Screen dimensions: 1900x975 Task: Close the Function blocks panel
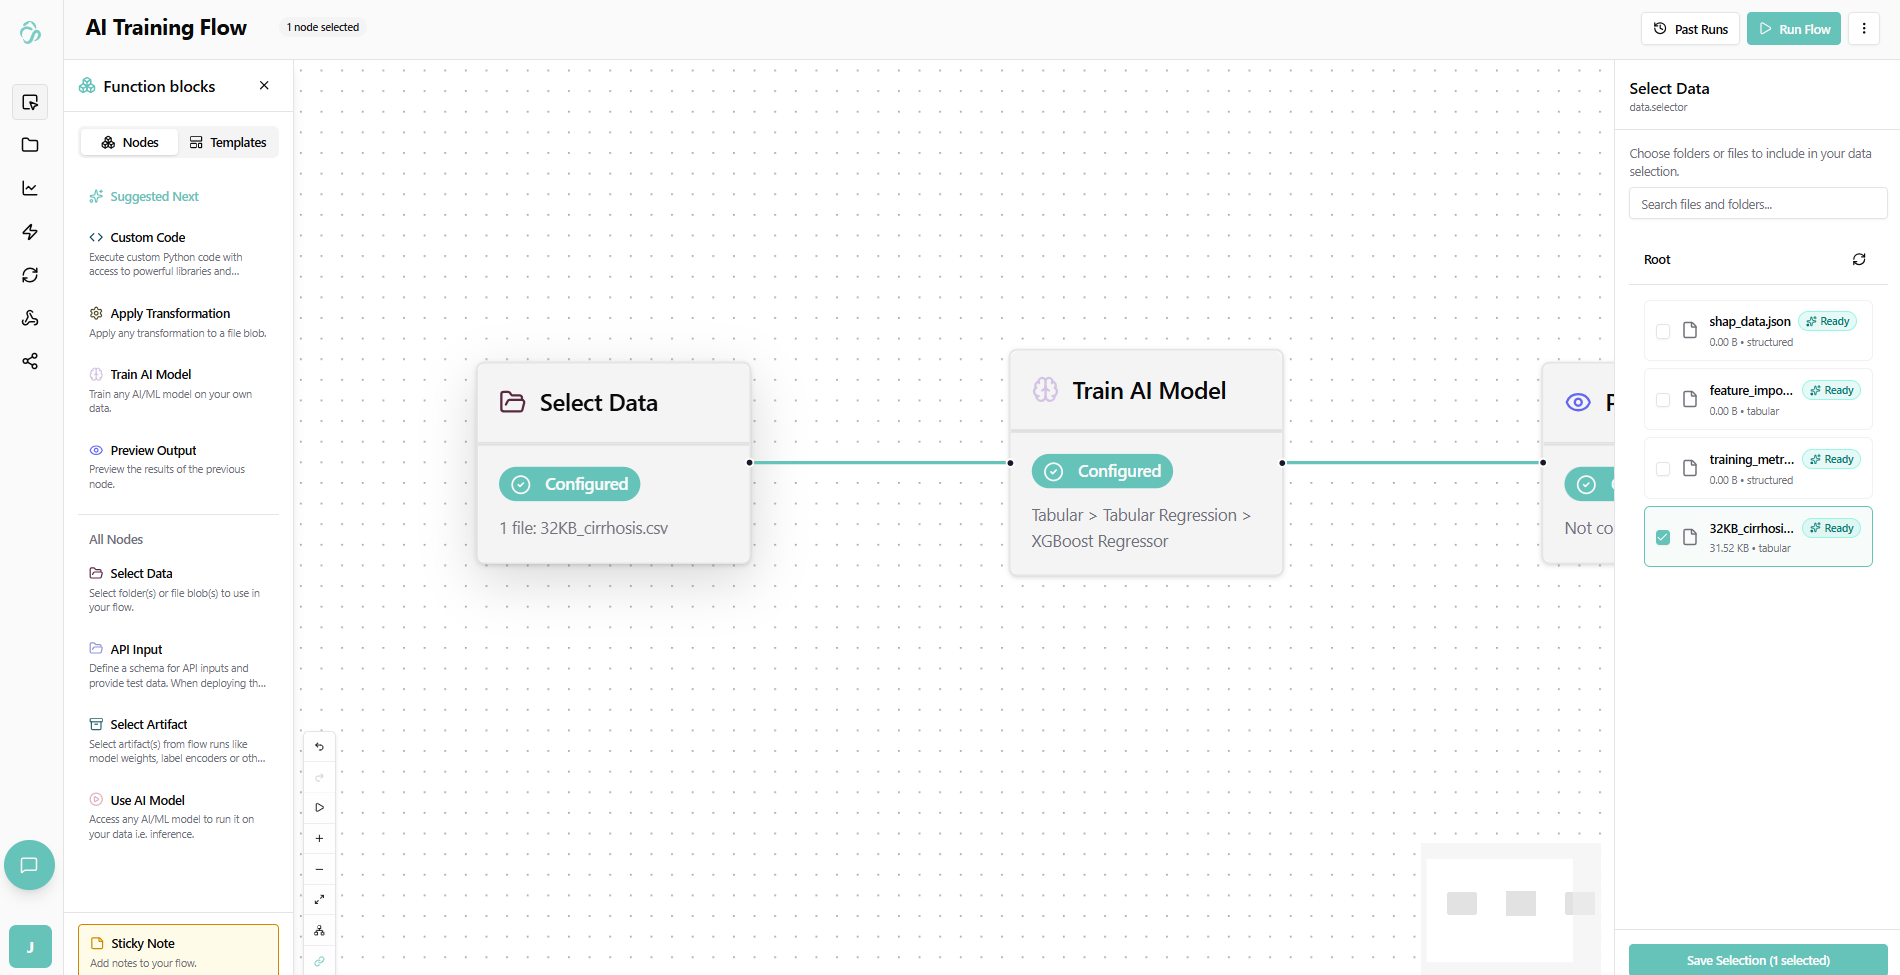click(264, 86)
